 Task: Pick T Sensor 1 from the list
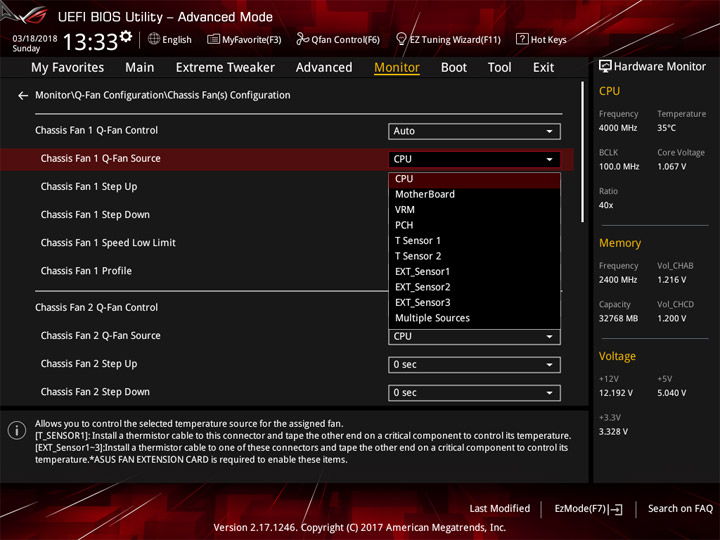474,241
